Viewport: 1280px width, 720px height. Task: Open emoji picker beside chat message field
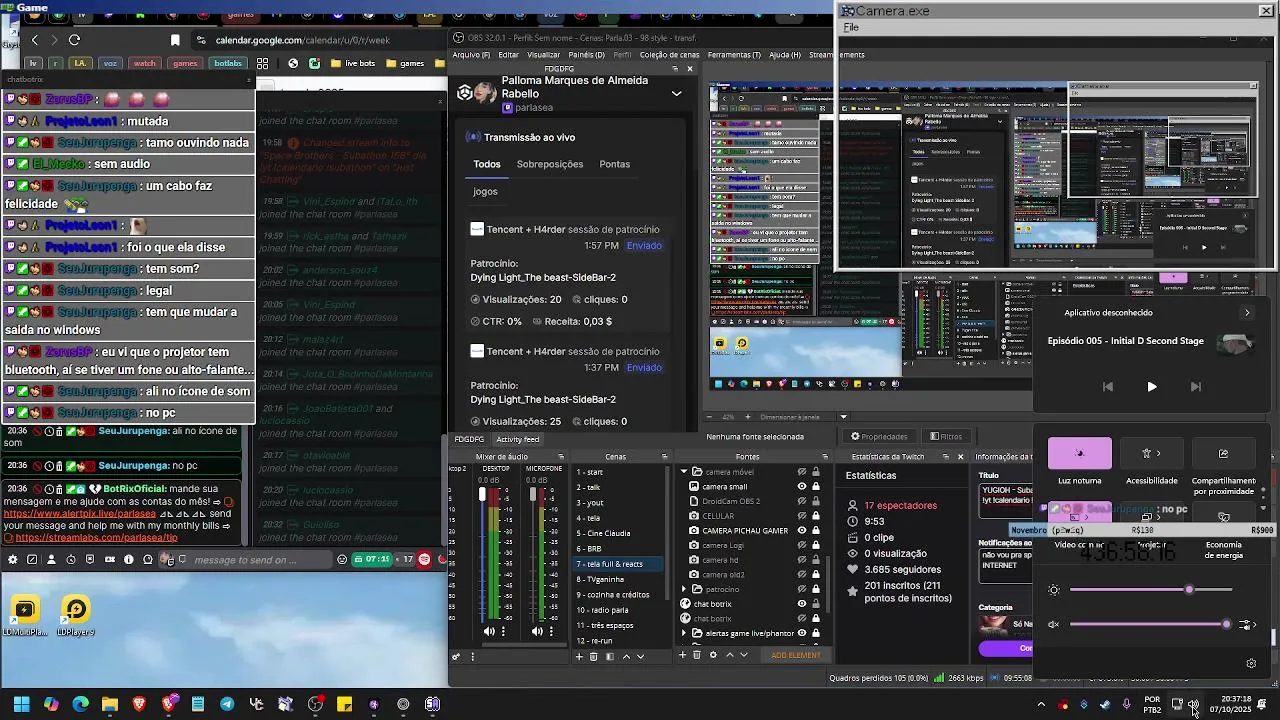[x=343, y=559]
